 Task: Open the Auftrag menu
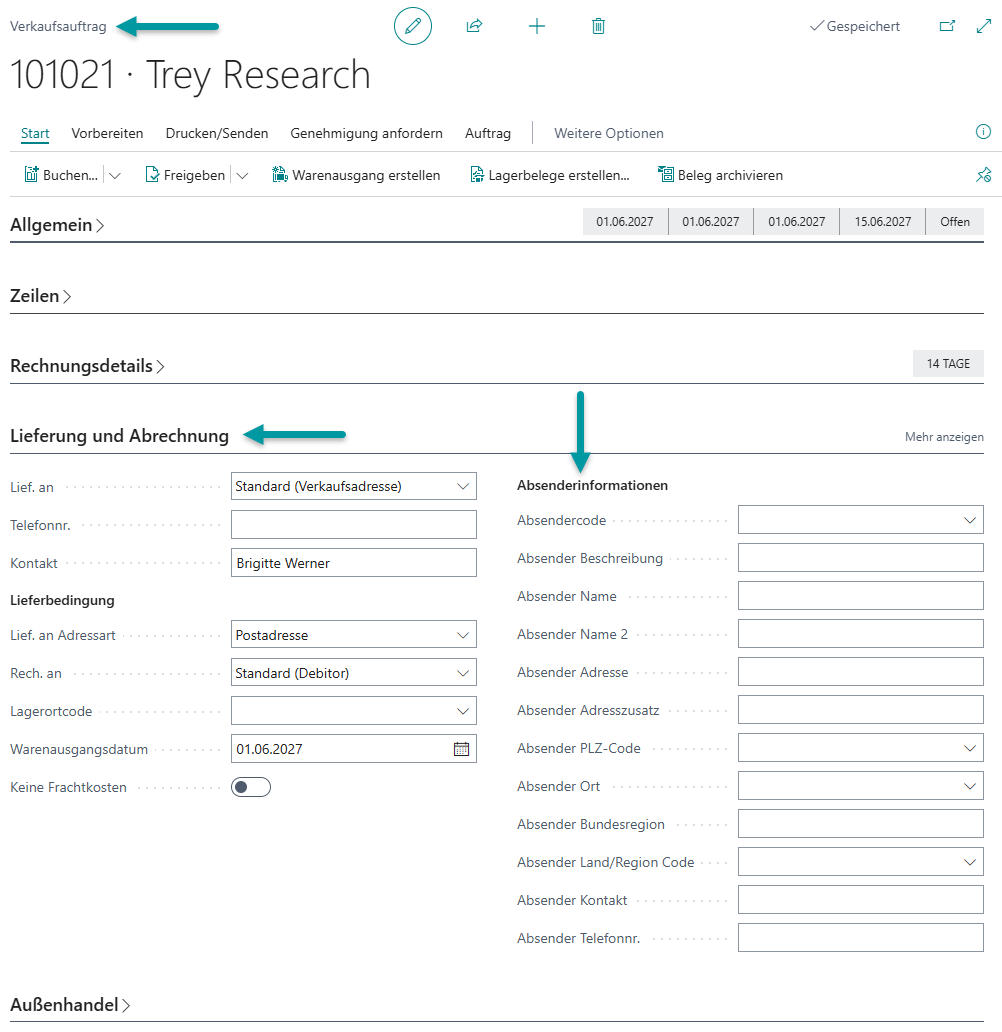[488, 133]
